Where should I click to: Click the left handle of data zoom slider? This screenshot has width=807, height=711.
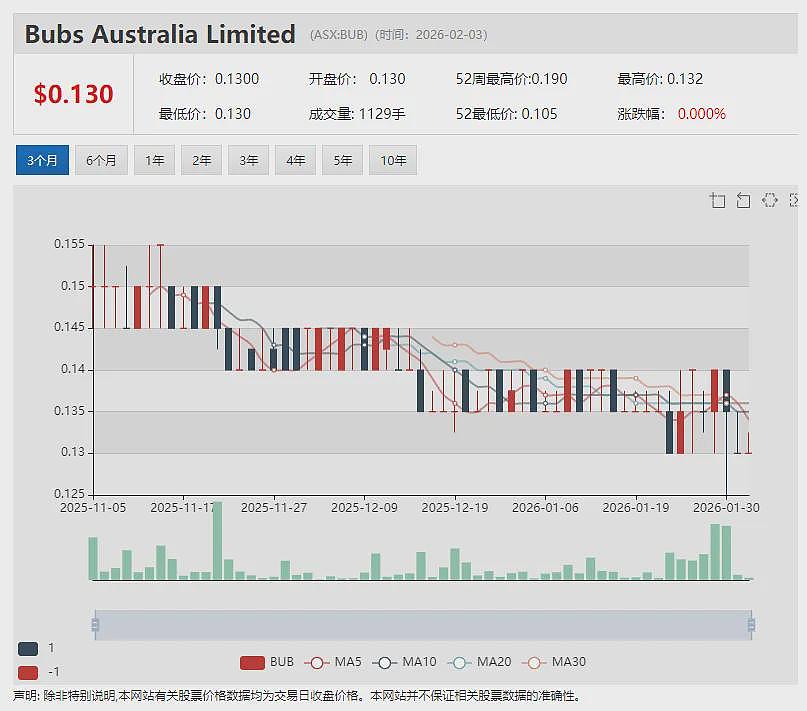pos(95,625)
